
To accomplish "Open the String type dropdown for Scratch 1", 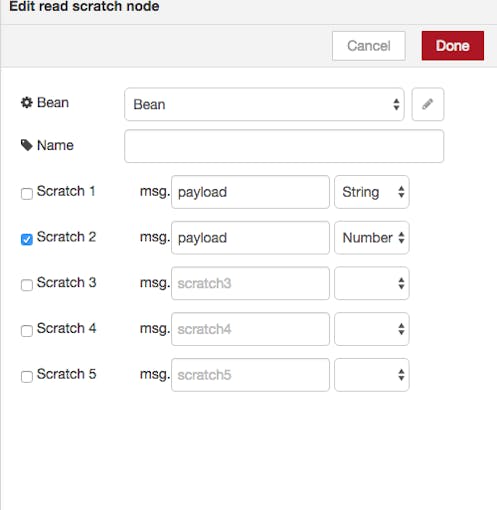I will click(x=372, y=192).
